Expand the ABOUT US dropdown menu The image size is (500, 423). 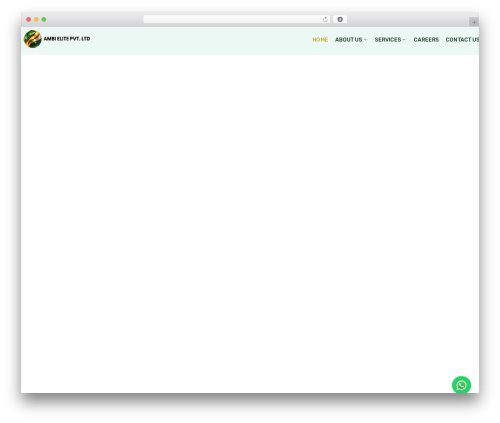tap(351, 40)
